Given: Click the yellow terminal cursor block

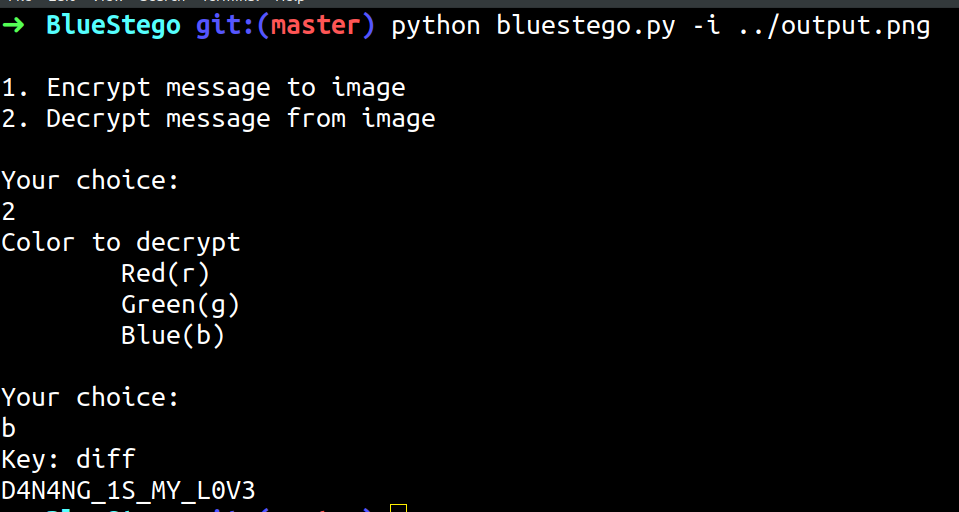Looking at the screenshot, I should click(398, 508).
